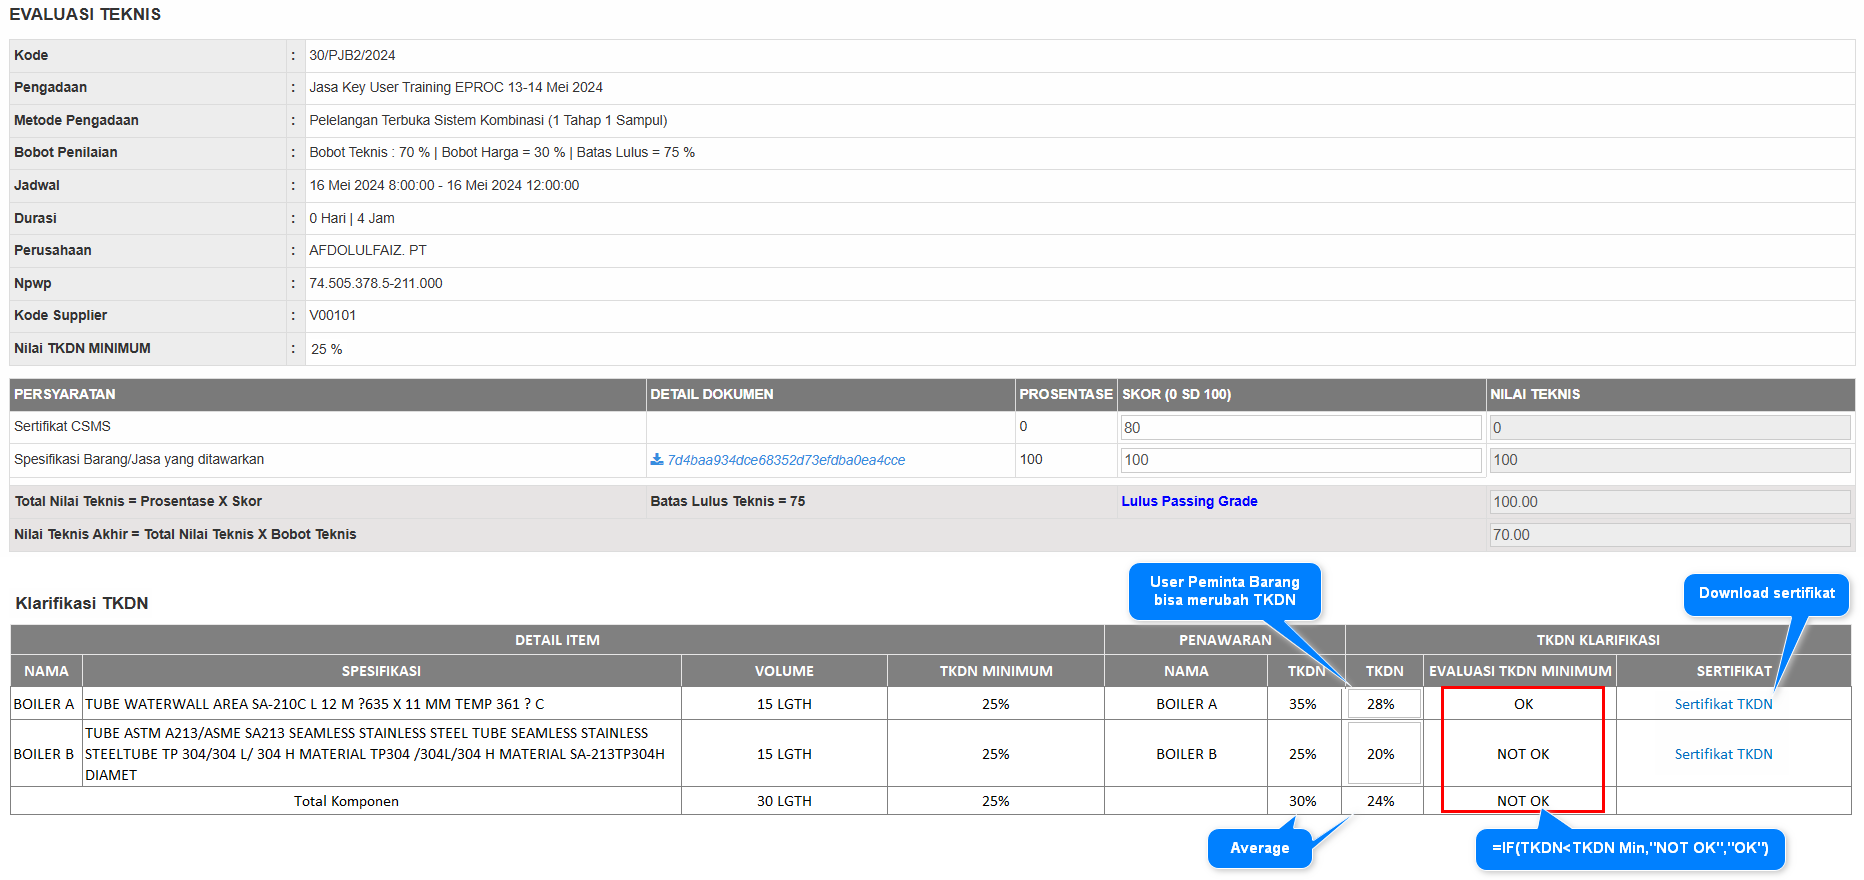This screenshot has height=880, width=1864.
Task: Open Sertifikat TKDN link for BOILER A
Action: pos(1723,704)
